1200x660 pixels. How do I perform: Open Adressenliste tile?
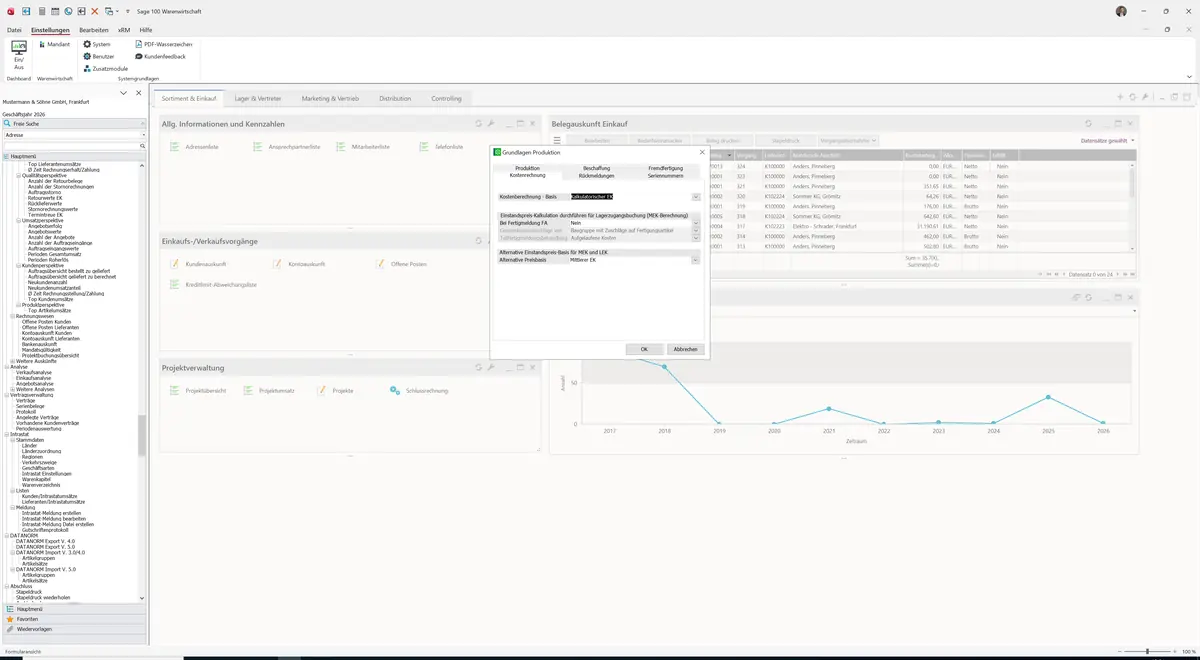195,147
